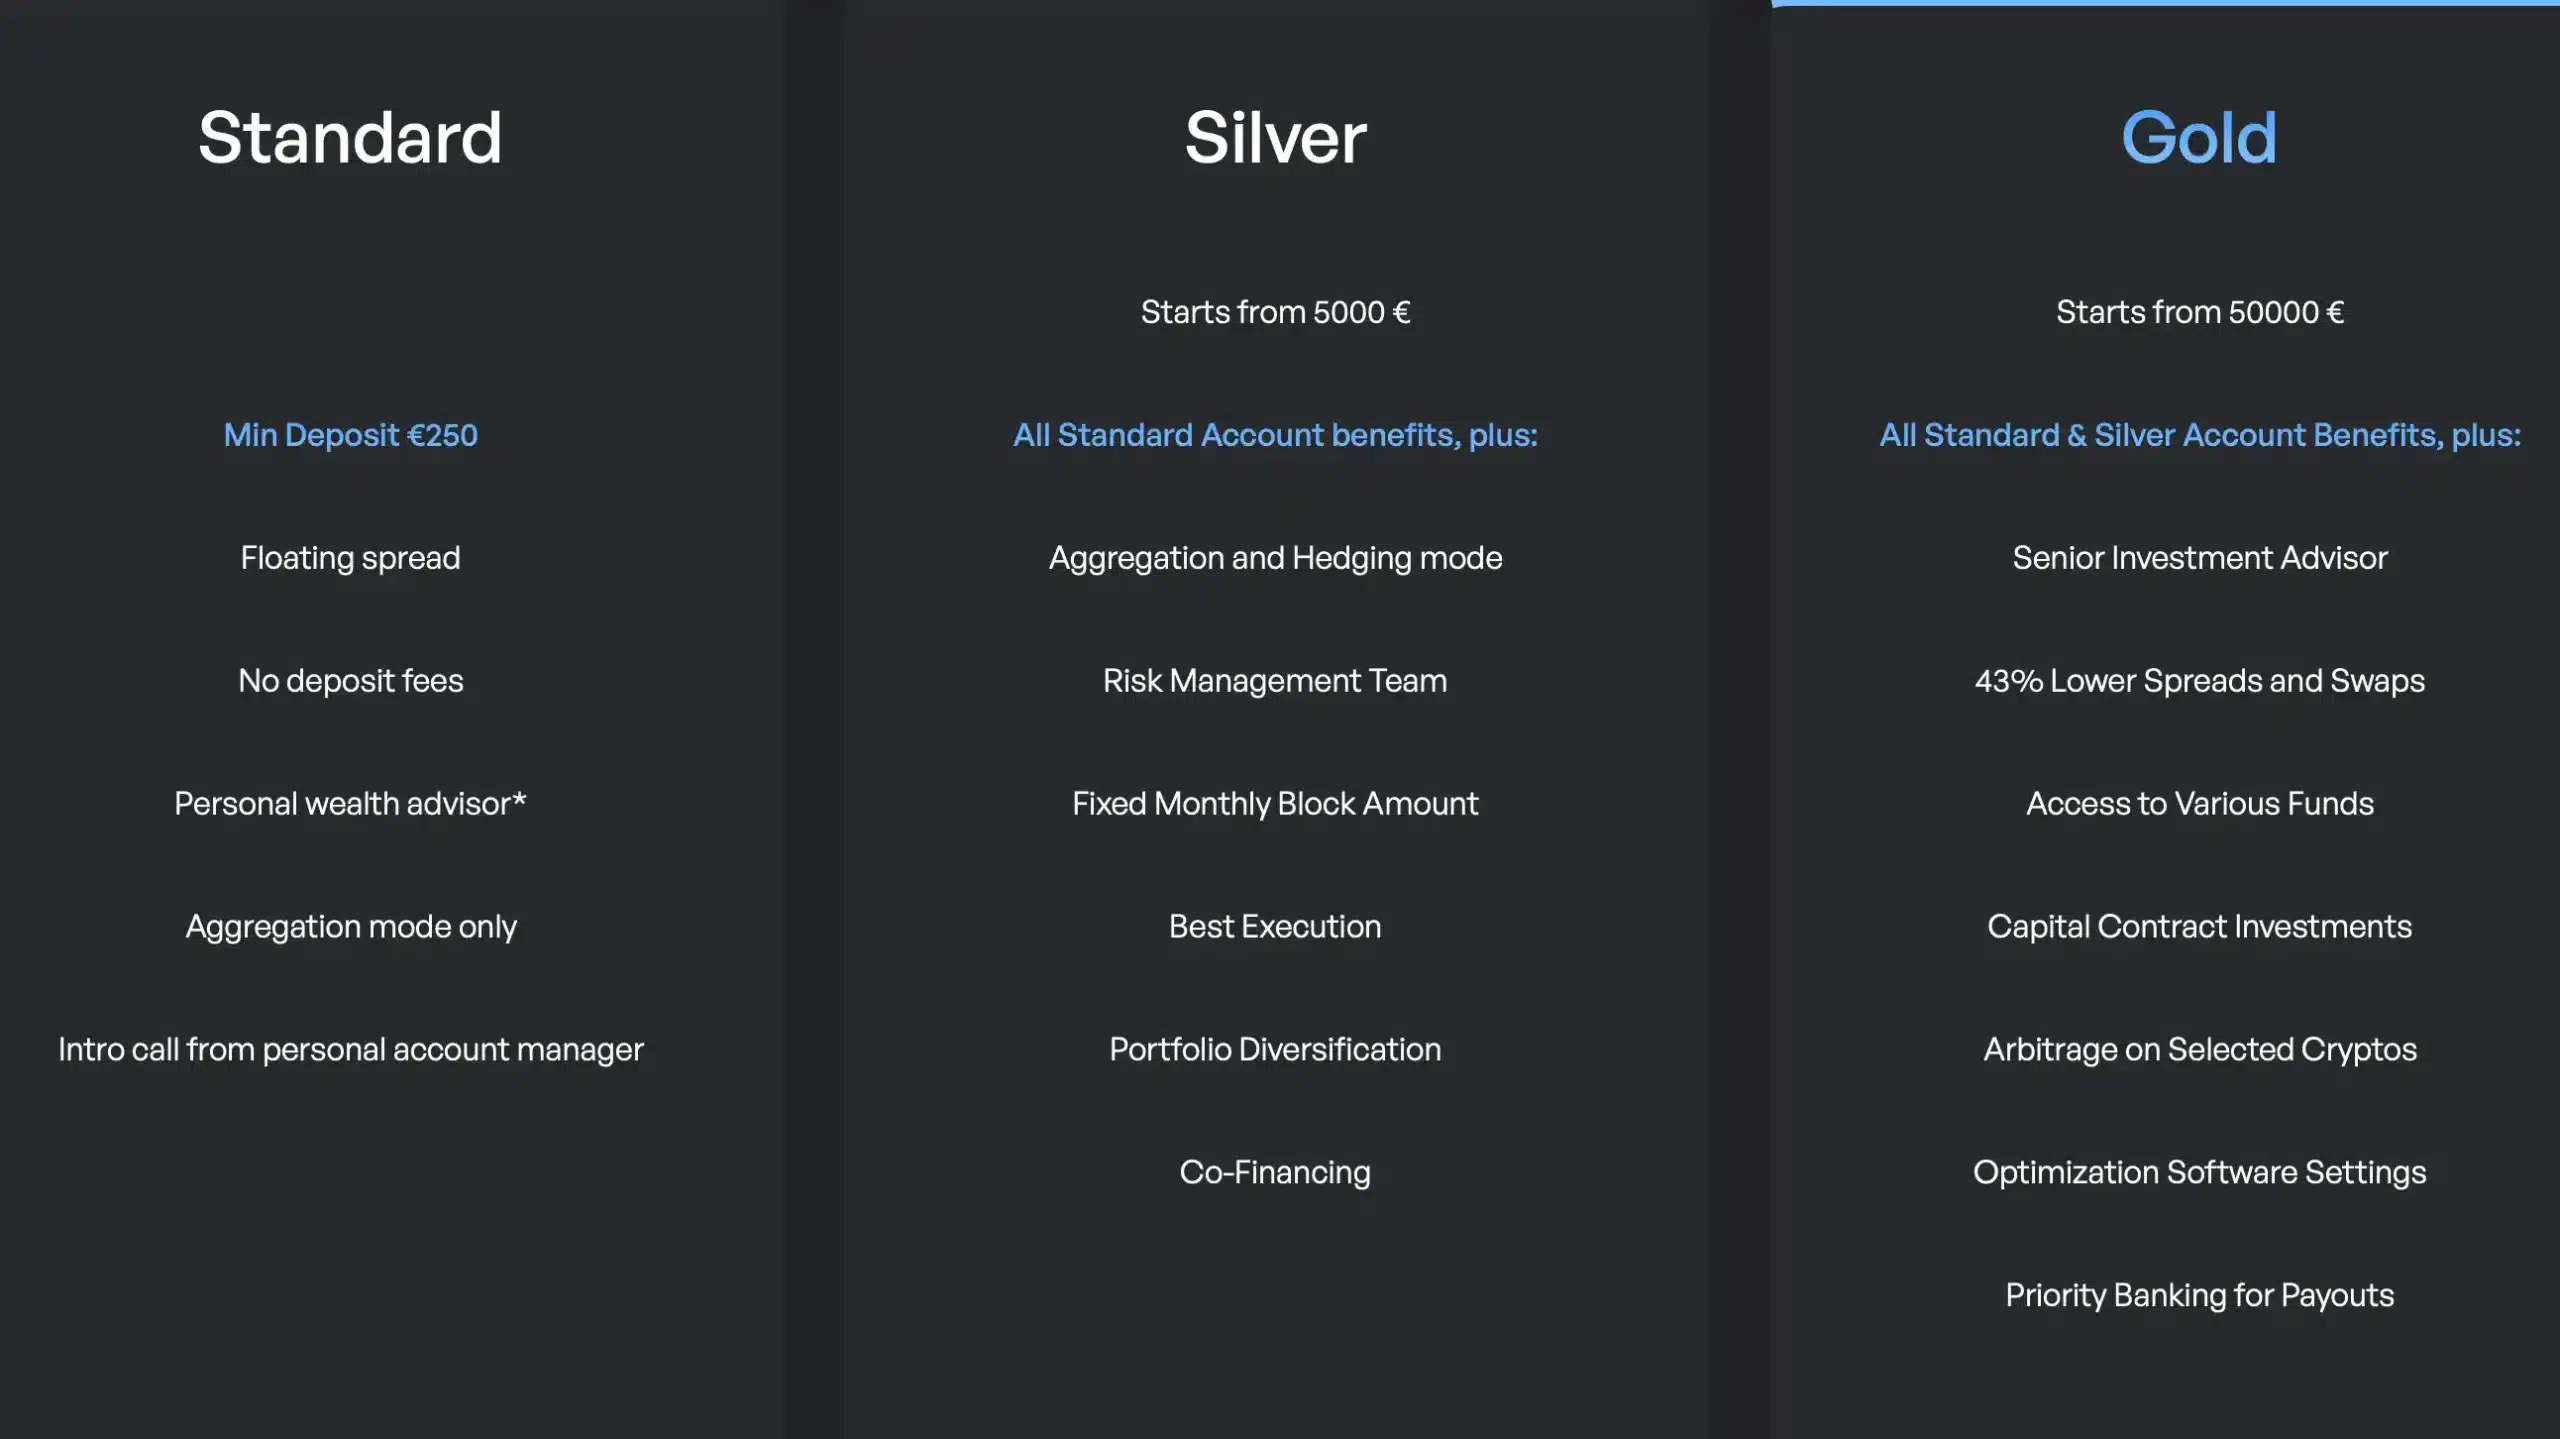Select Portfolio Diversification feature
This screenshot has height=1439, width=2560.
click(1275, 1050)
